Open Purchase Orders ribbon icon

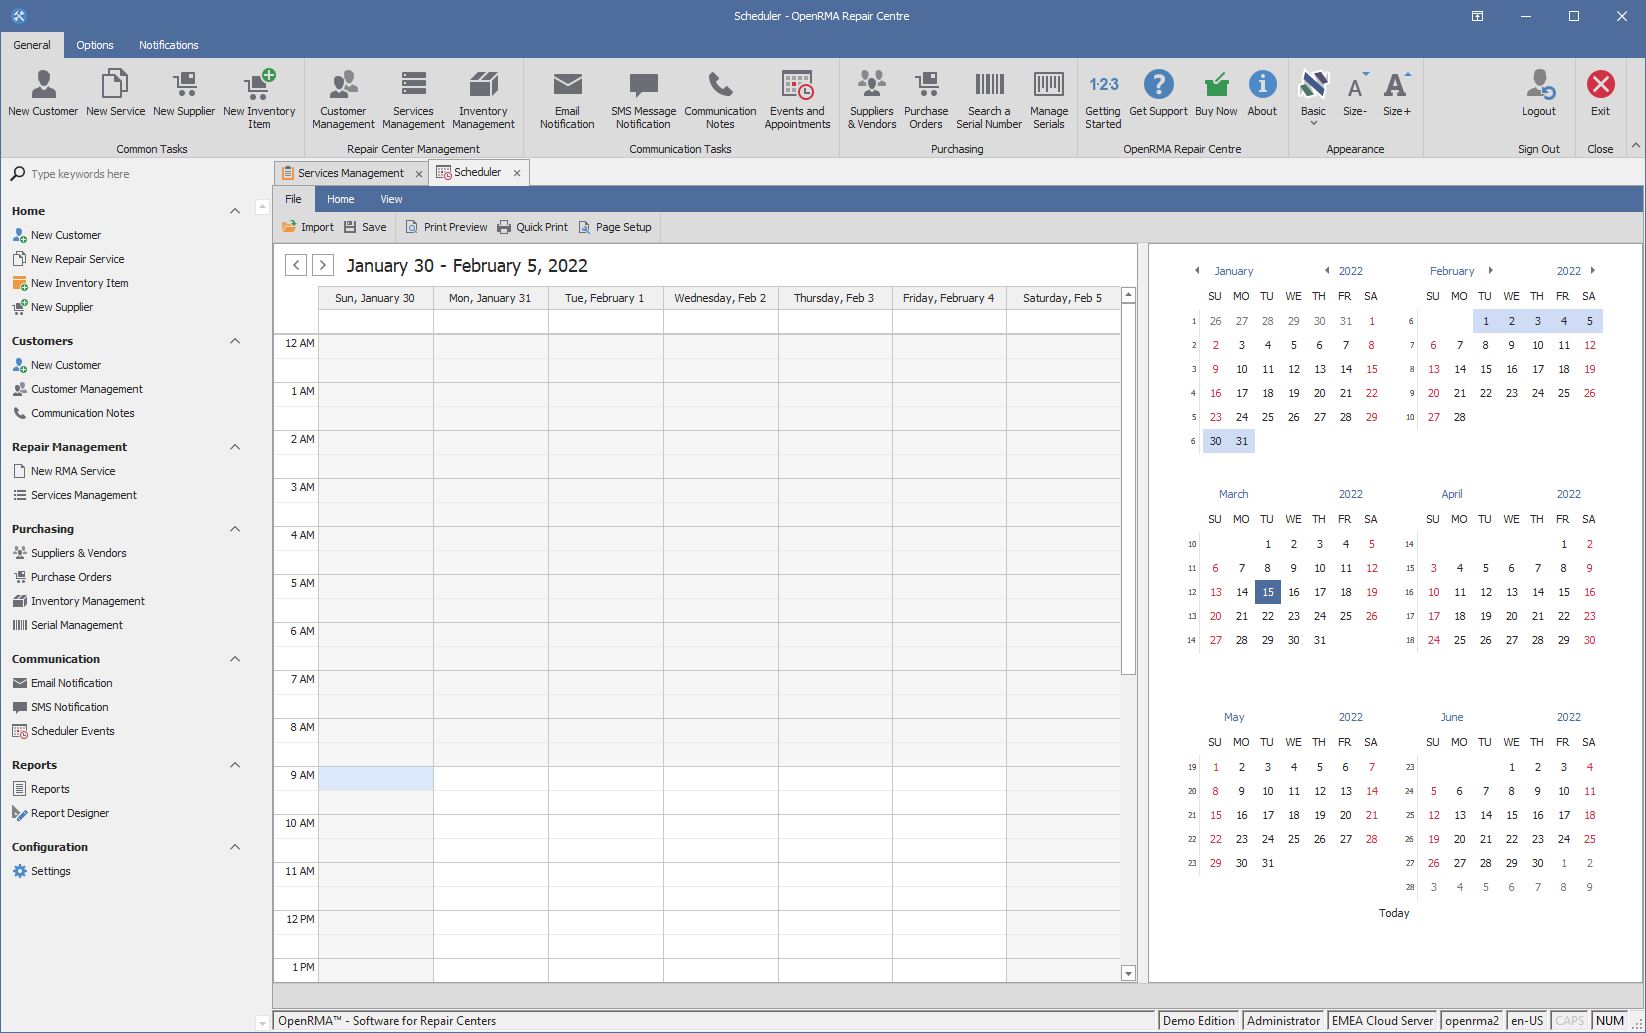tap(926, 99)
